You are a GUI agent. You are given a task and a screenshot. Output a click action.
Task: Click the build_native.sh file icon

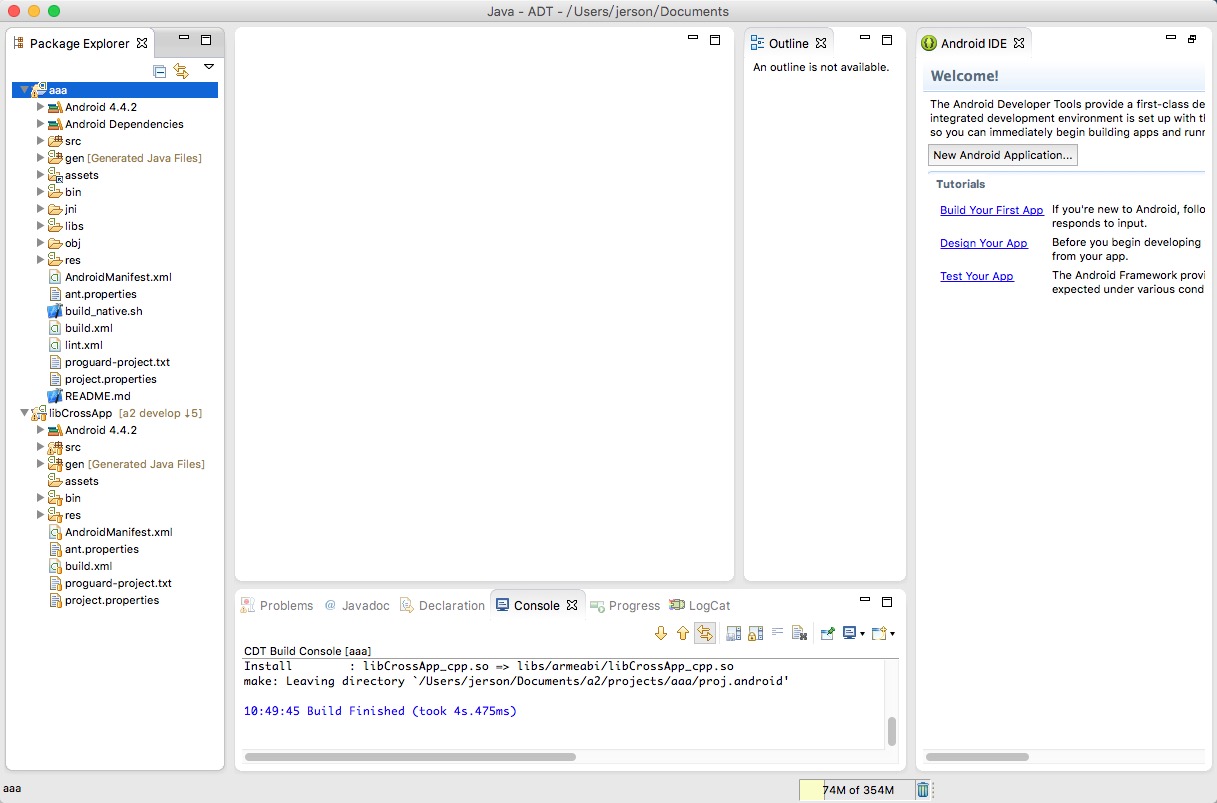tap(55, 311)
